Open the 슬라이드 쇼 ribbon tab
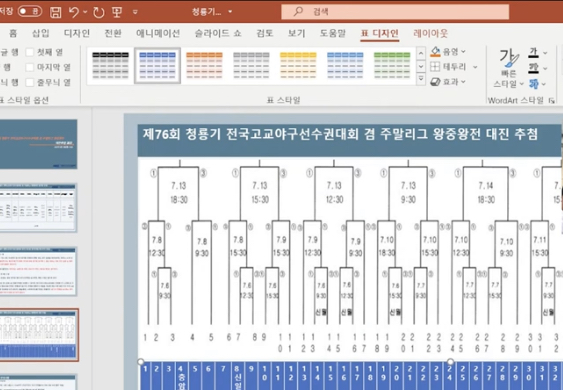This screenshot has height=390, width=563. pyautogui.click(x=218, y=33)
